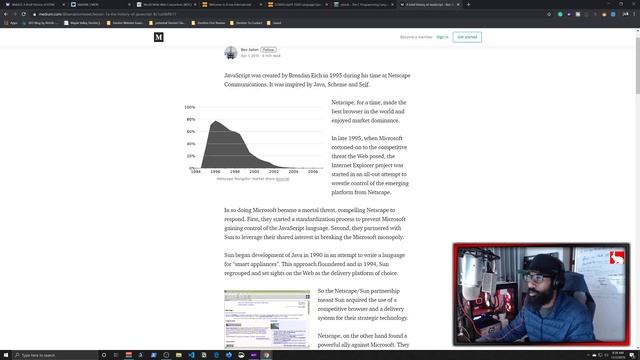Open File Explorer folder icon in taskbar
640x360 pixels.
tap(178, 355)
